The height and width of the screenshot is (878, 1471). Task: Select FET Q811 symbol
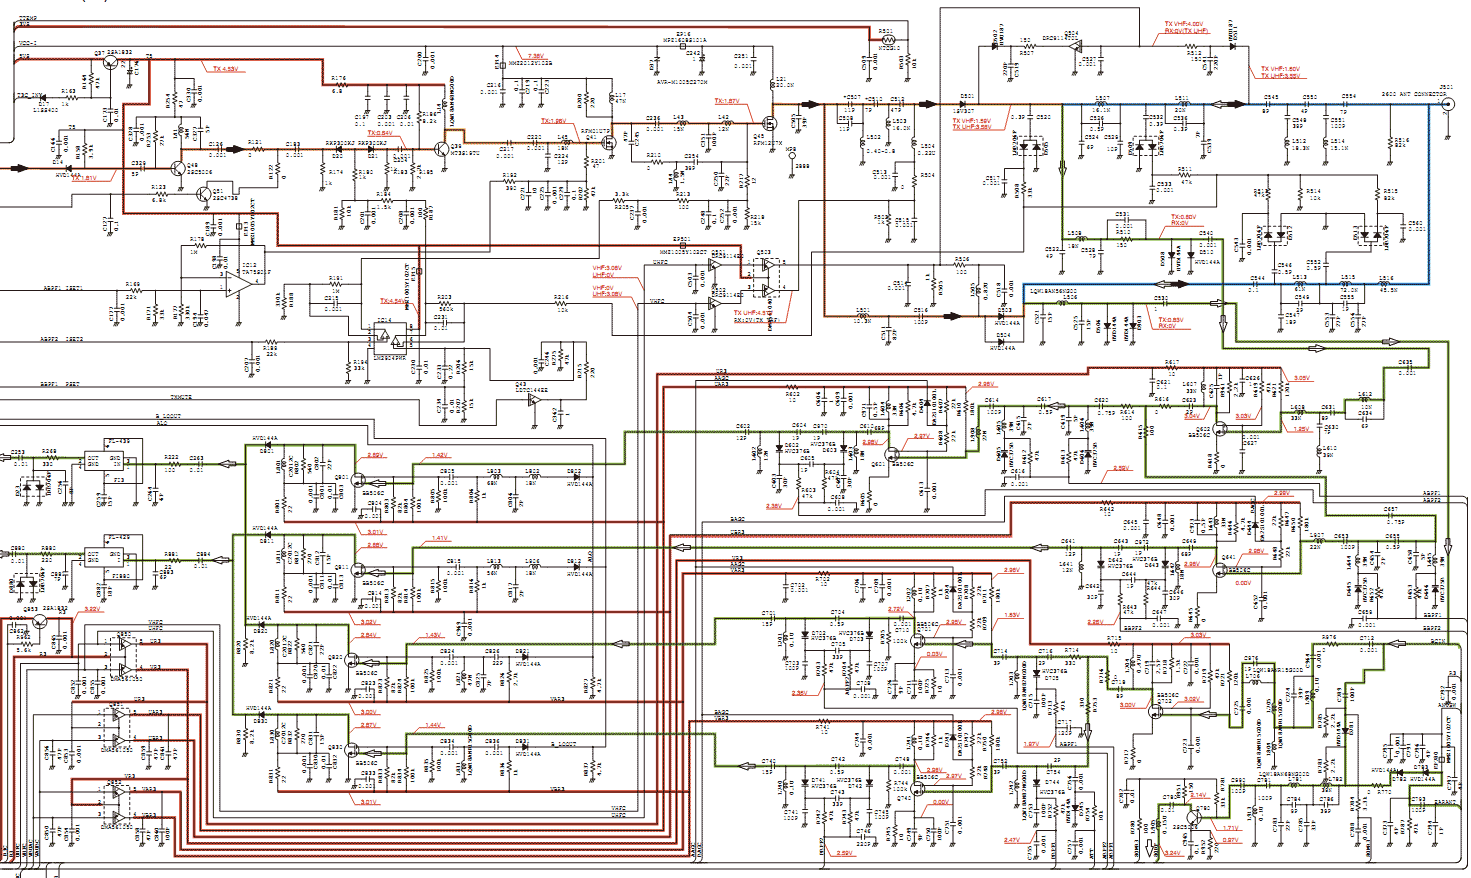[x=357, y=570]
